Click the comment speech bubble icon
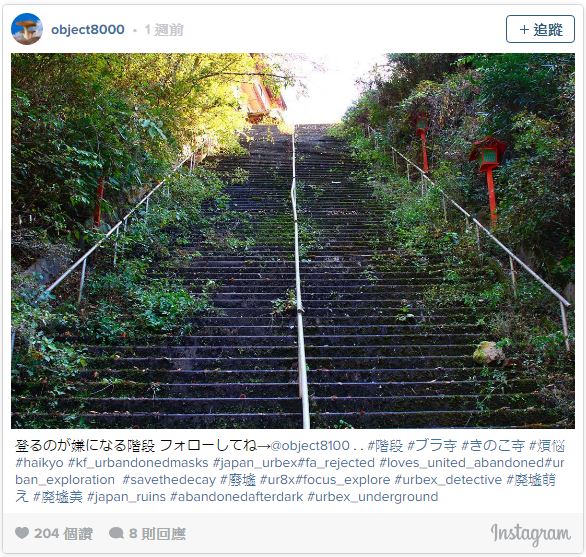Screen dimensions: 586x557 (116, 533)
